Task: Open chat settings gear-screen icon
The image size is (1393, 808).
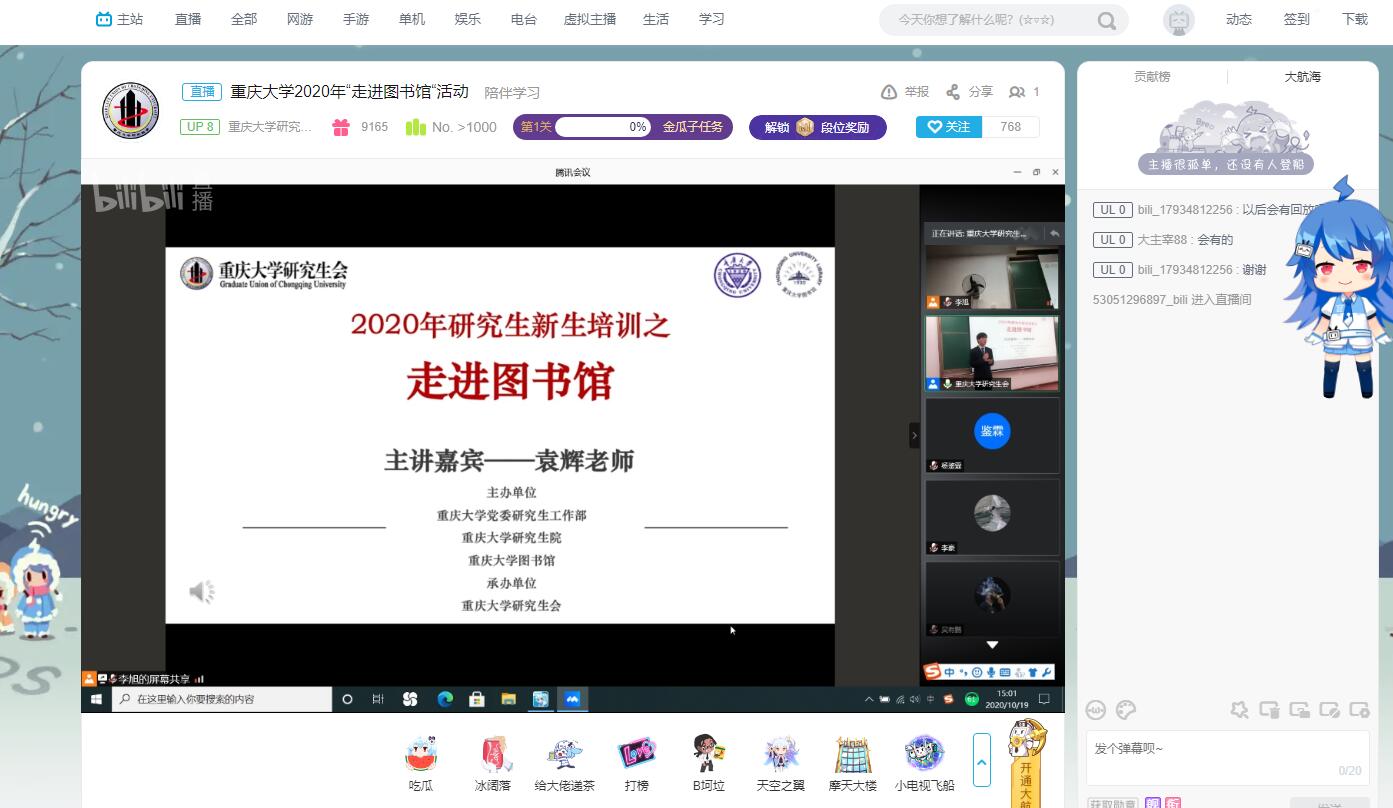Action: coord(1360,710)
